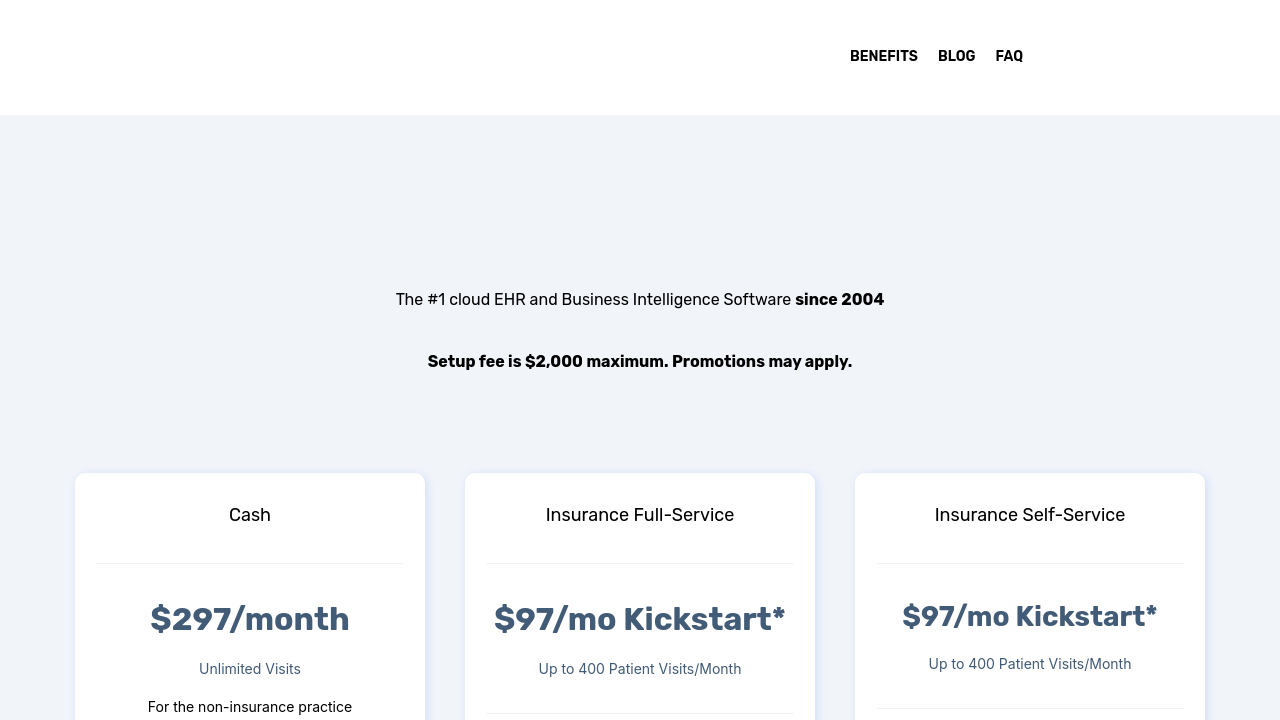1280x720 pixels.
Task: Go to the BLOG page
Action: coord(956,56)
